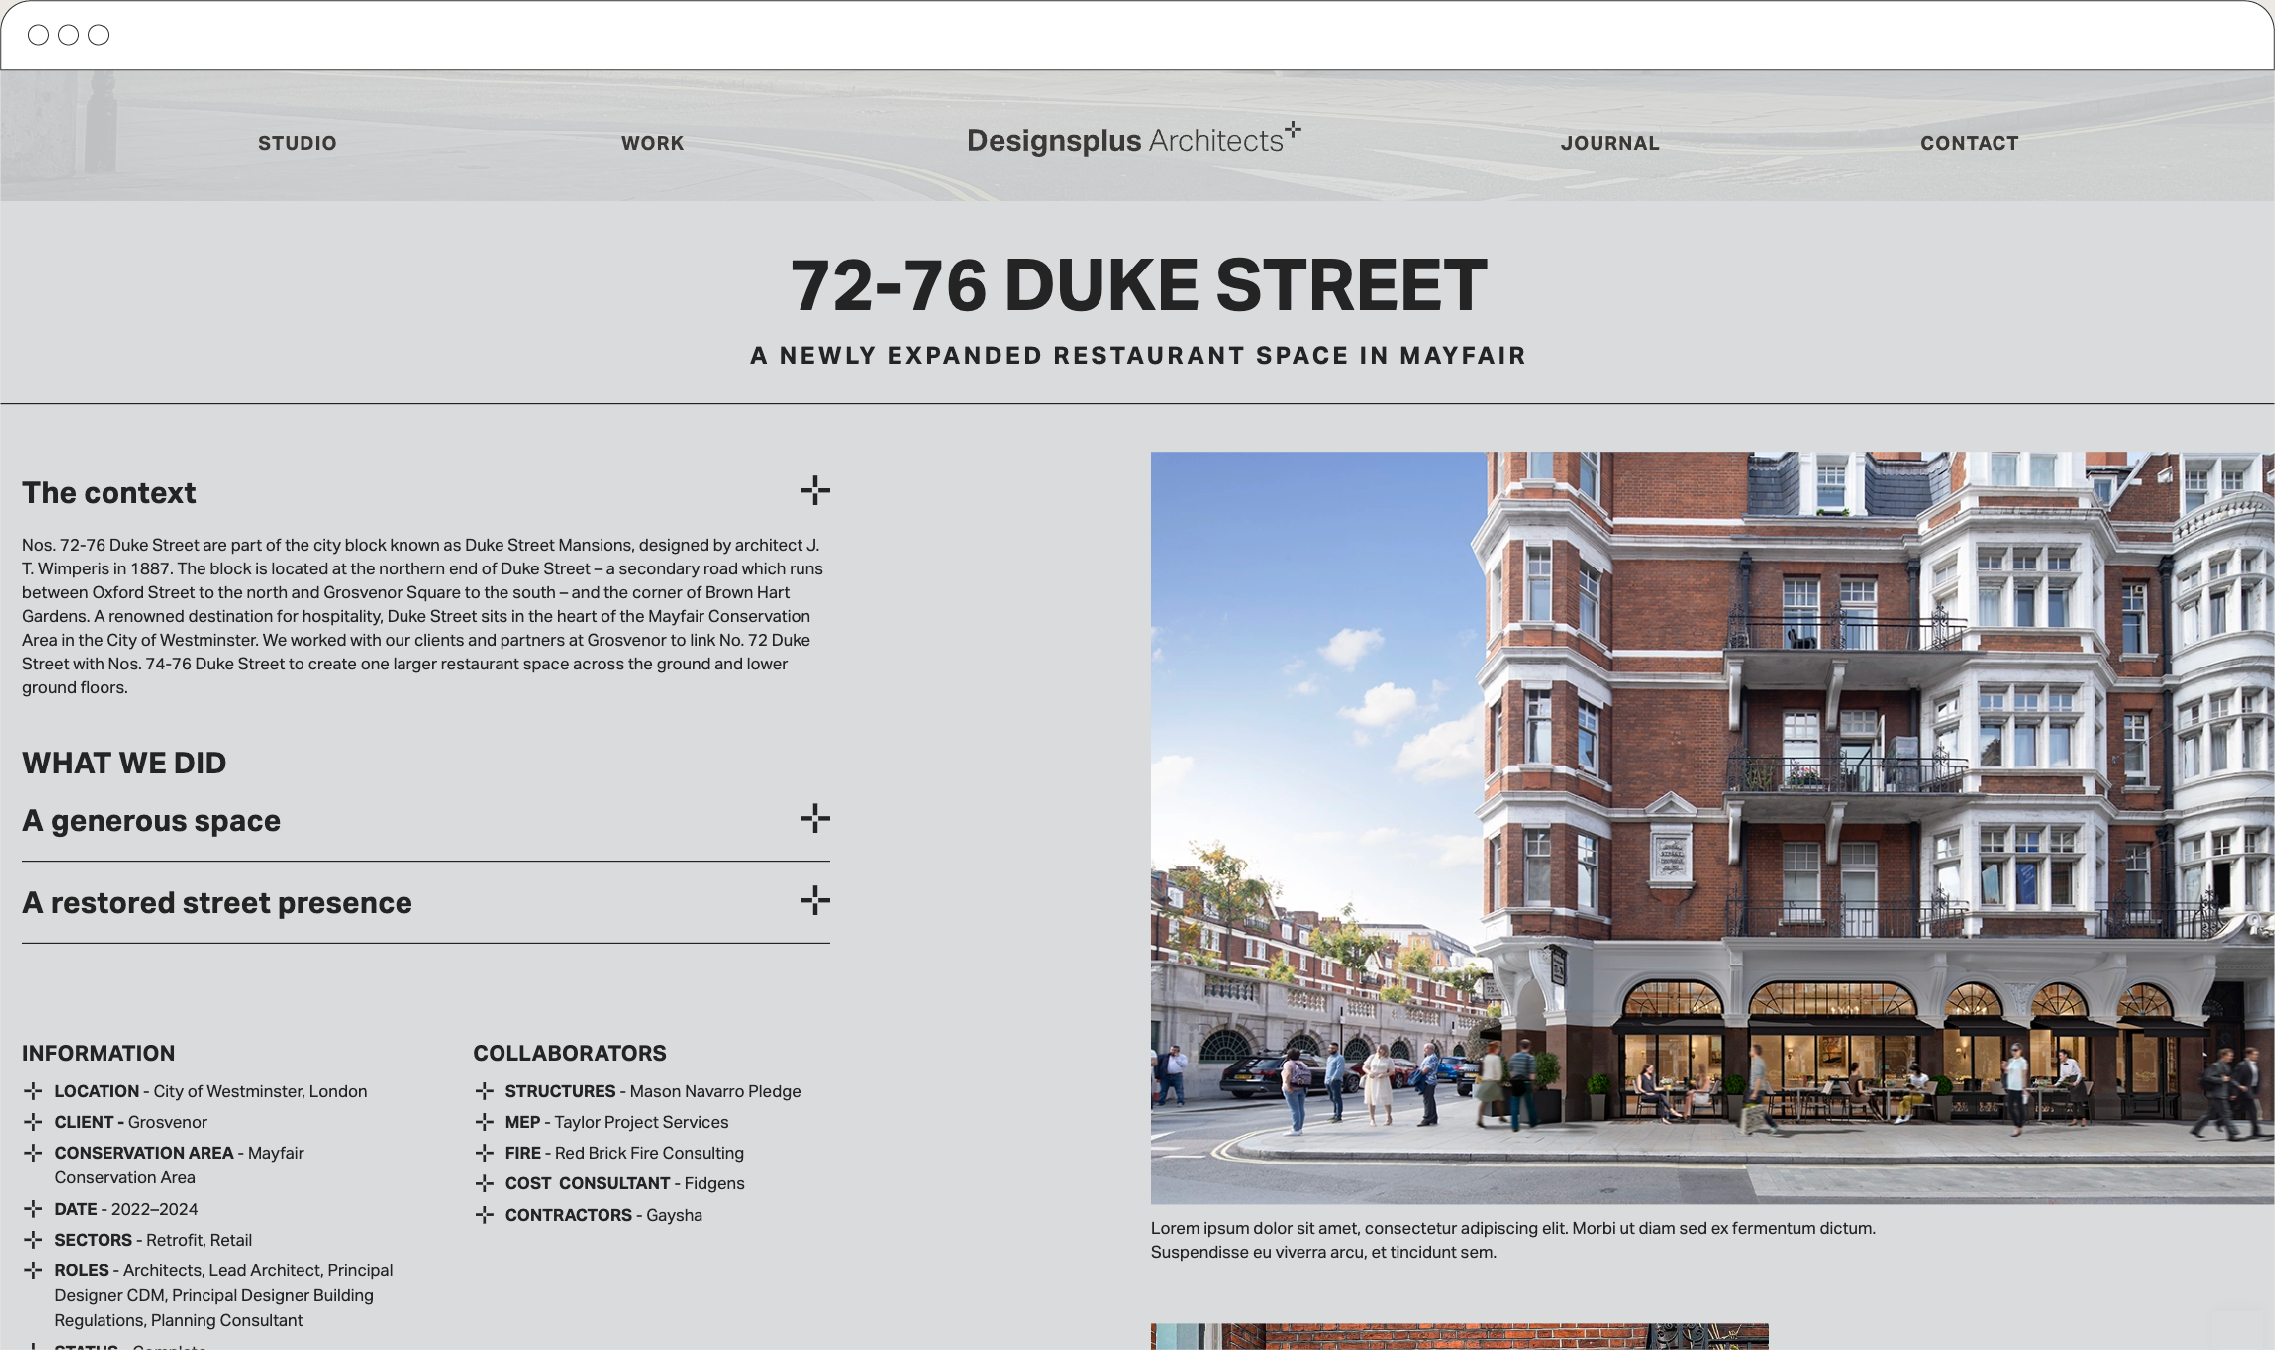Click the Designsplus Architects logo
2275x1350 pixels.
click(1134, 140)
